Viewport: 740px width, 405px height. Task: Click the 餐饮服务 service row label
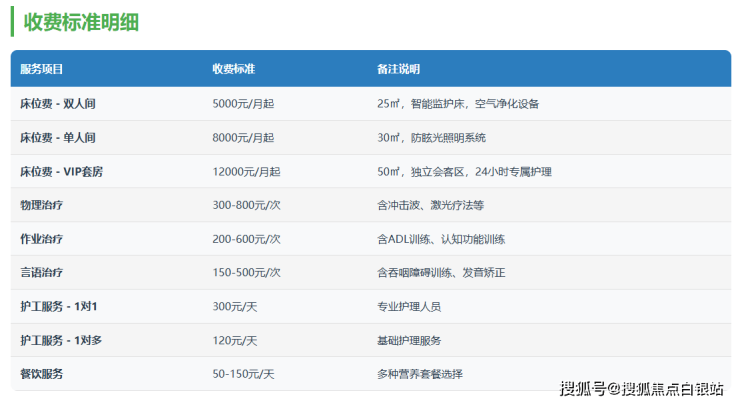point(42,374)
